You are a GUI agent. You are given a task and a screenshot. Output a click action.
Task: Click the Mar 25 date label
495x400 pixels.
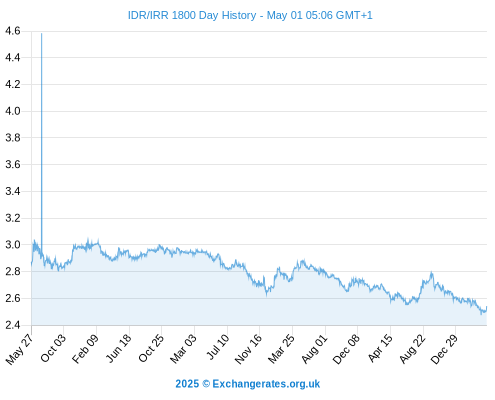(282, 348)
